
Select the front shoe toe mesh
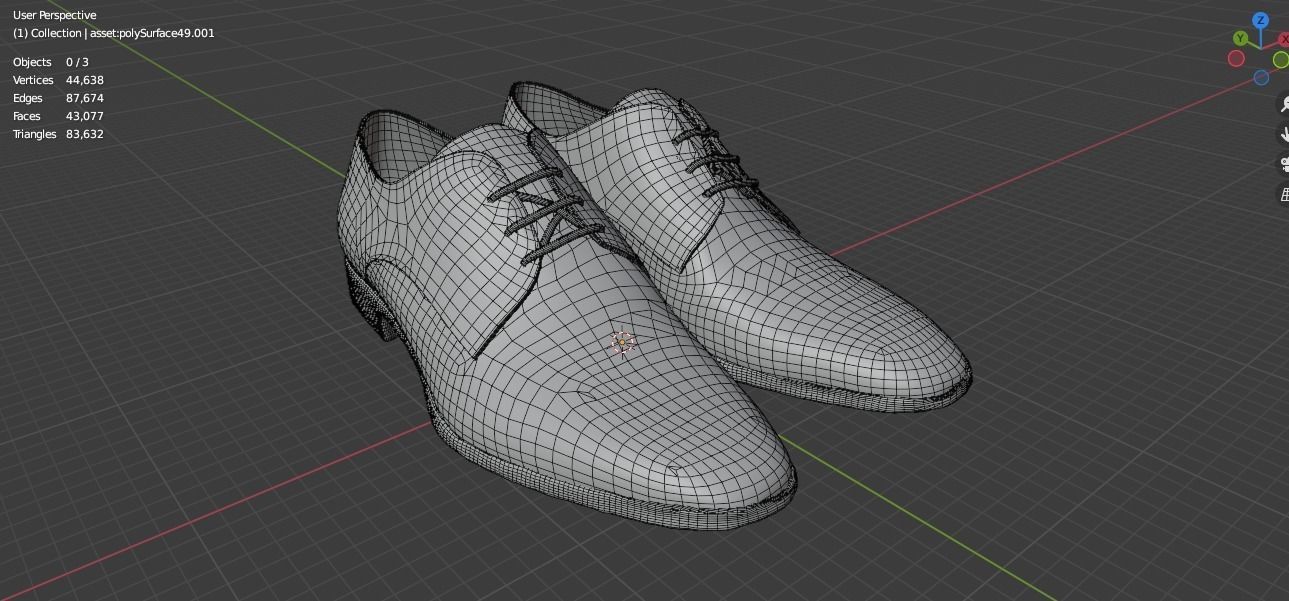coord(700,450)
